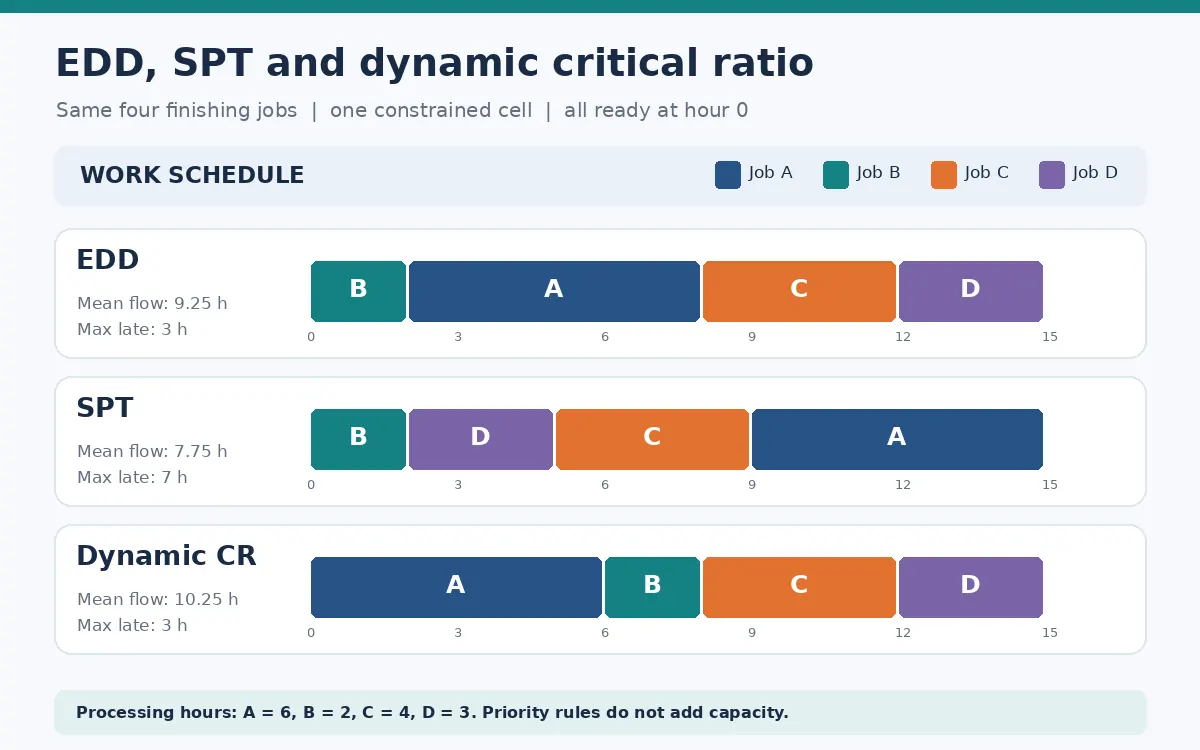Click 'Max late: 3 h' under Dynamic CR
The width and height of the screenshot is (1200, 750).
coord(132,626)
